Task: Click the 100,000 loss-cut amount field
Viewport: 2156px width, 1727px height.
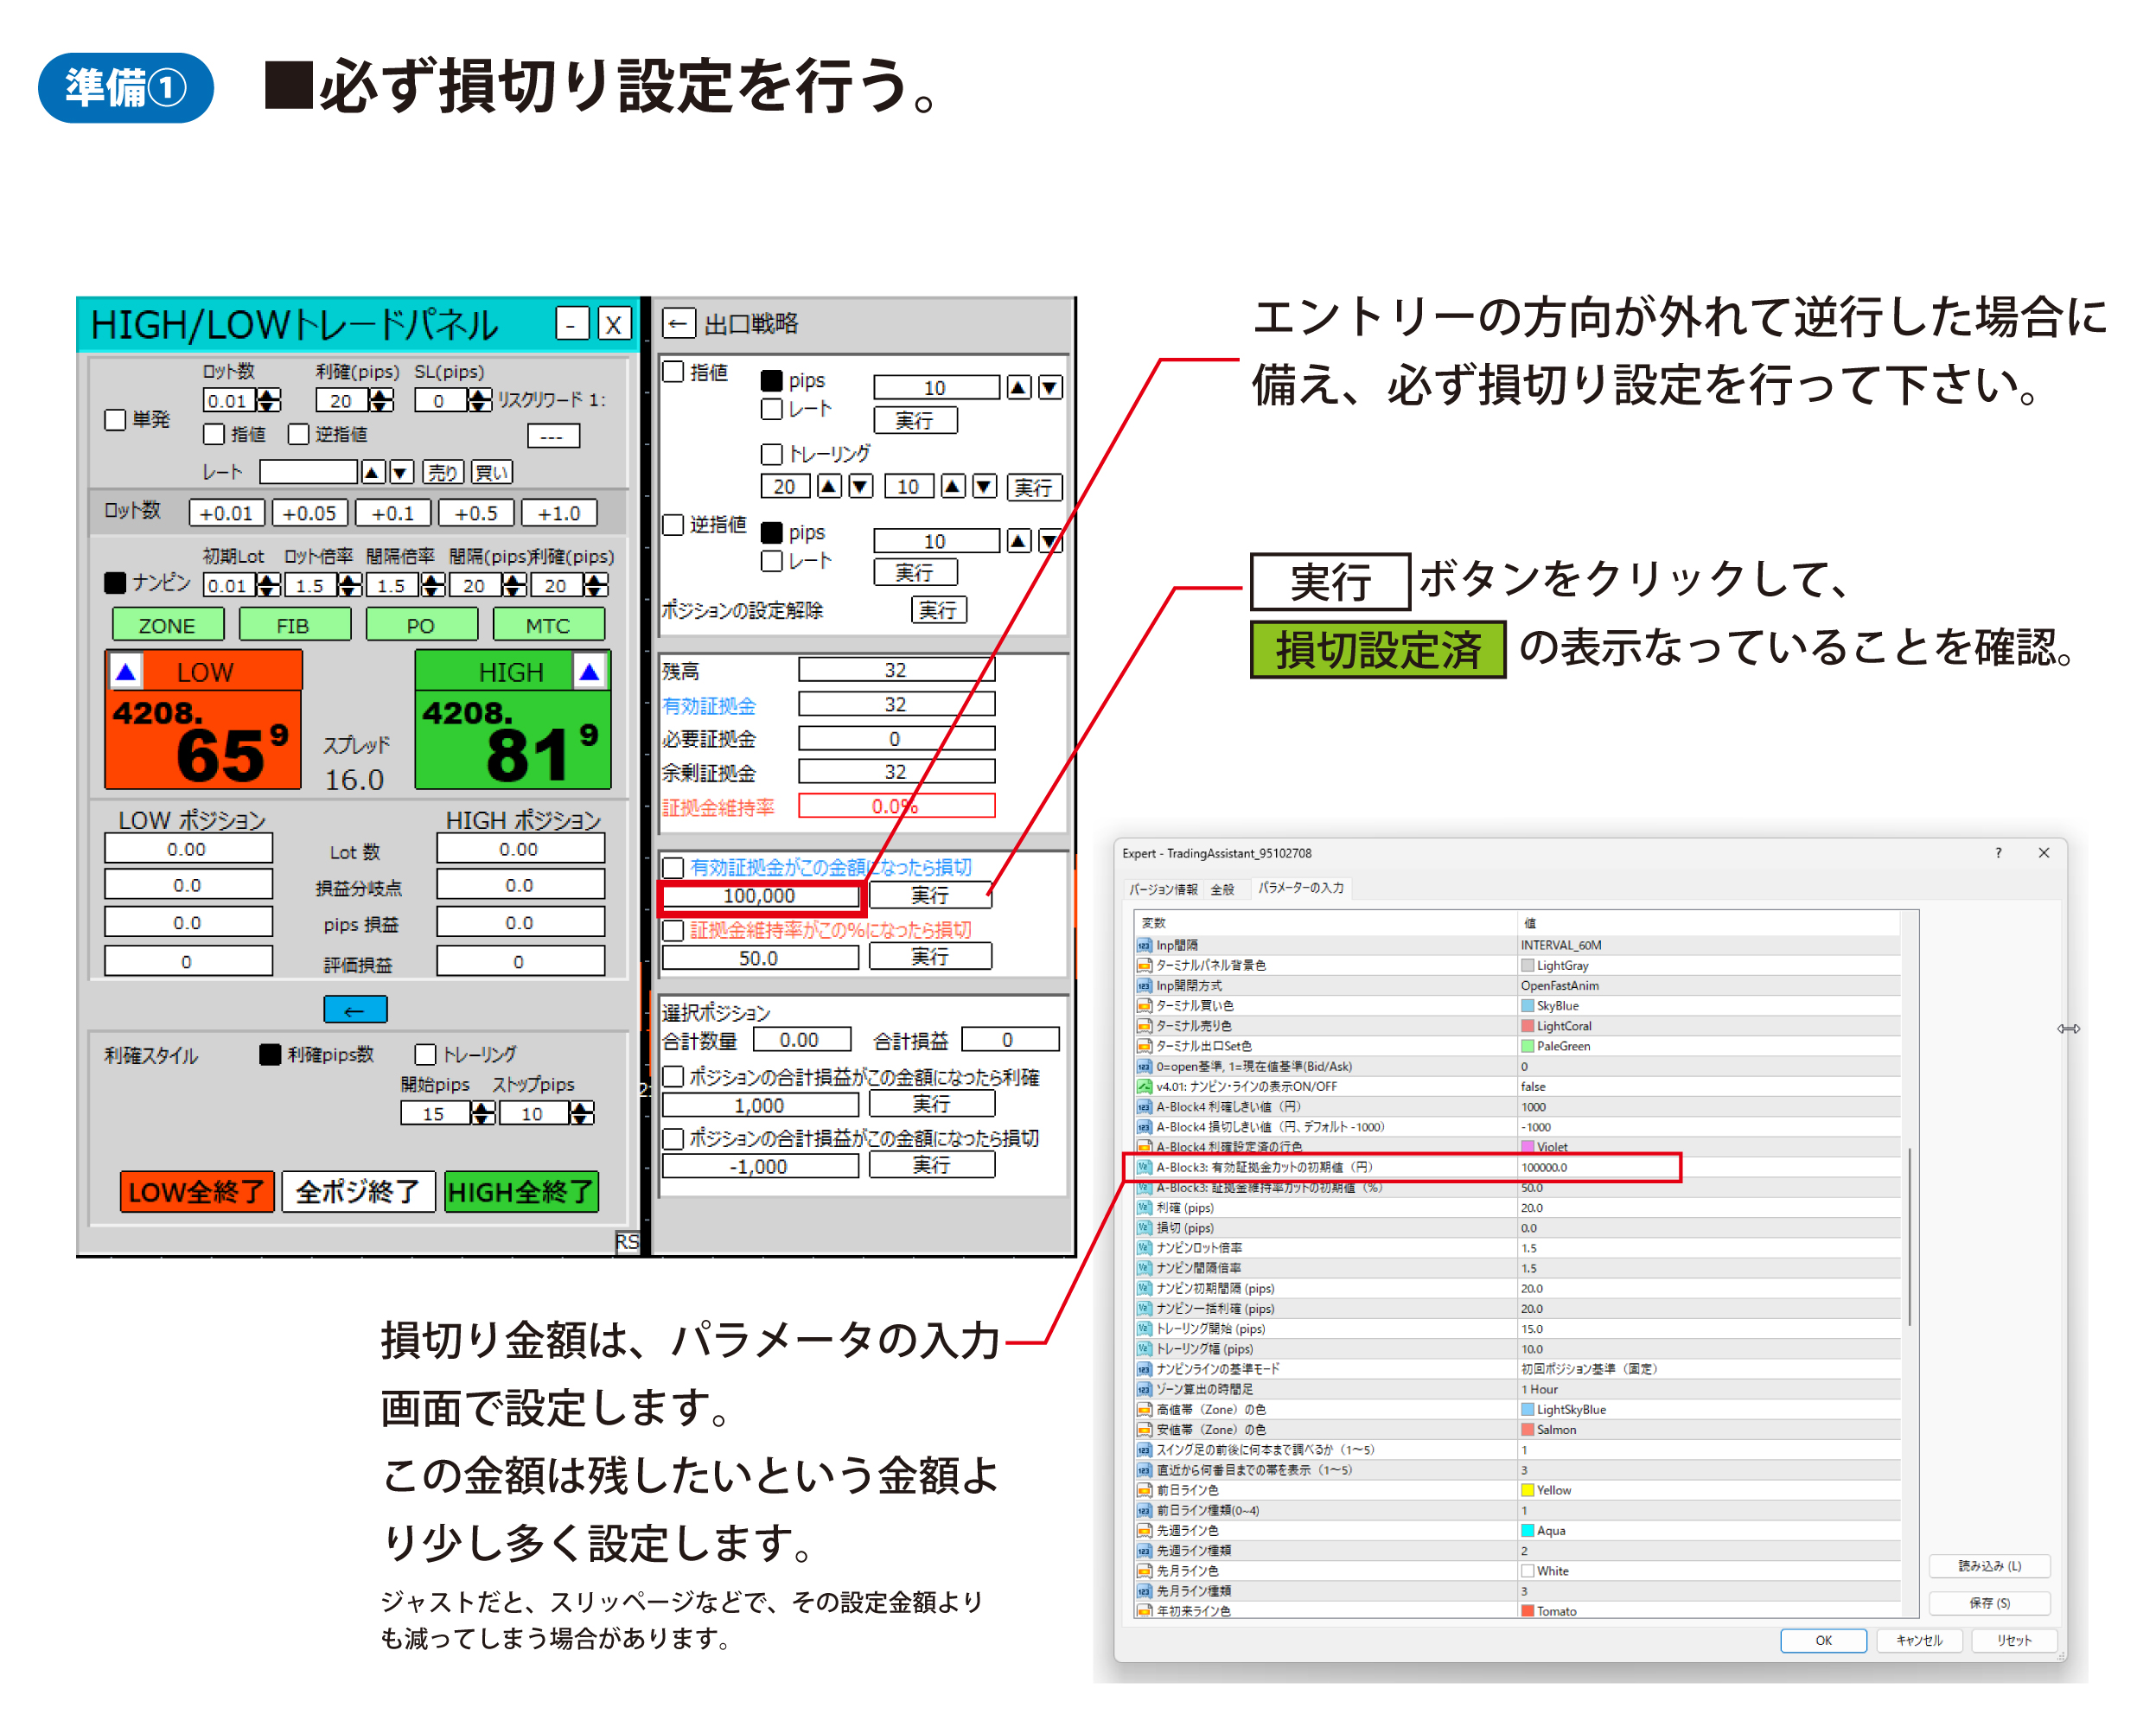Action: point(760,896)
